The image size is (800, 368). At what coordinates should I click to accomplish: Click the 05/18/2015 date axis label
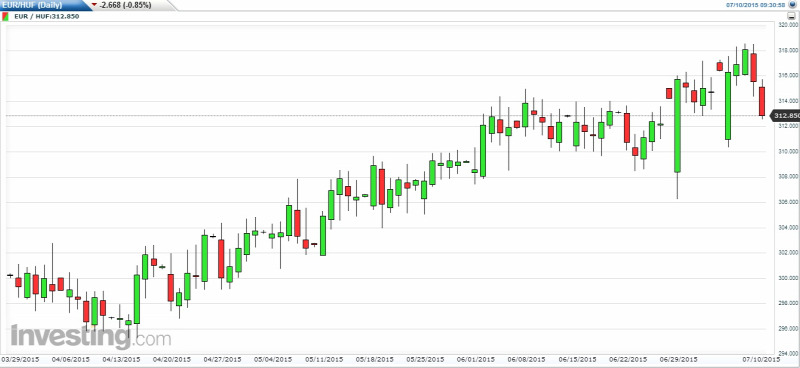[375, 360]
